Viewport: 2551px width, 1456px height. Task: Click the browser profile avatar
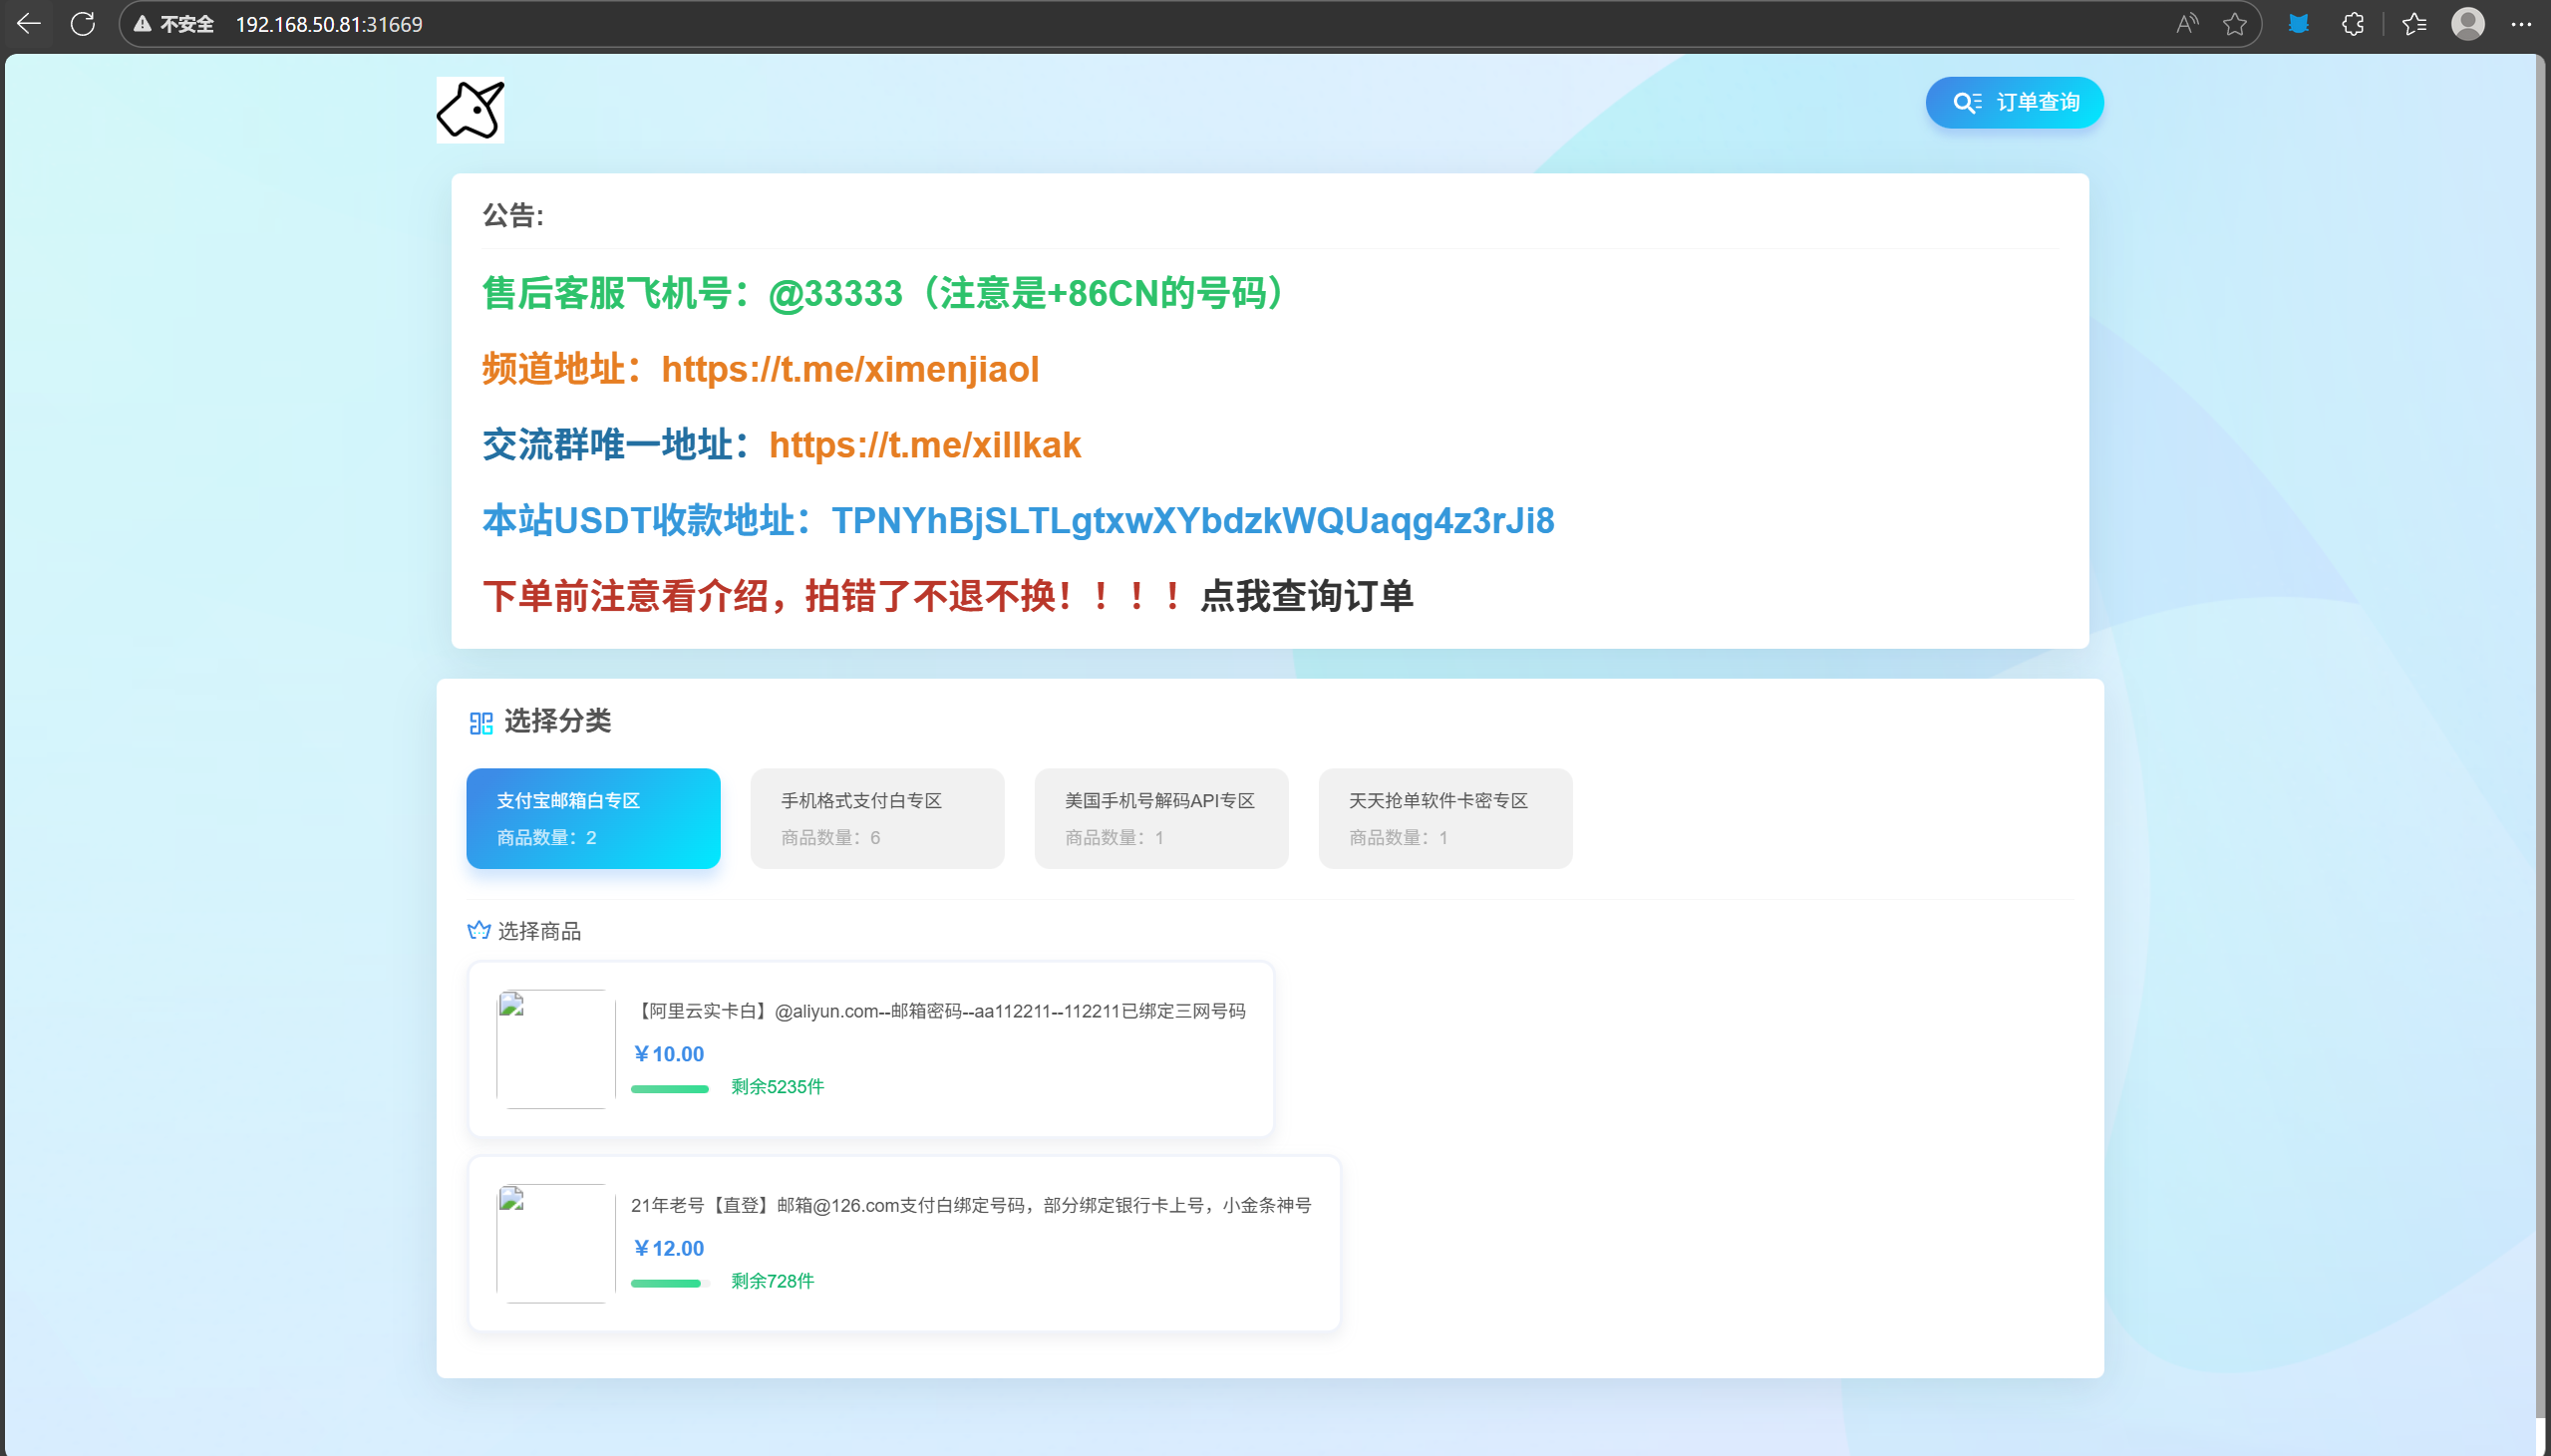point(2467,24)
